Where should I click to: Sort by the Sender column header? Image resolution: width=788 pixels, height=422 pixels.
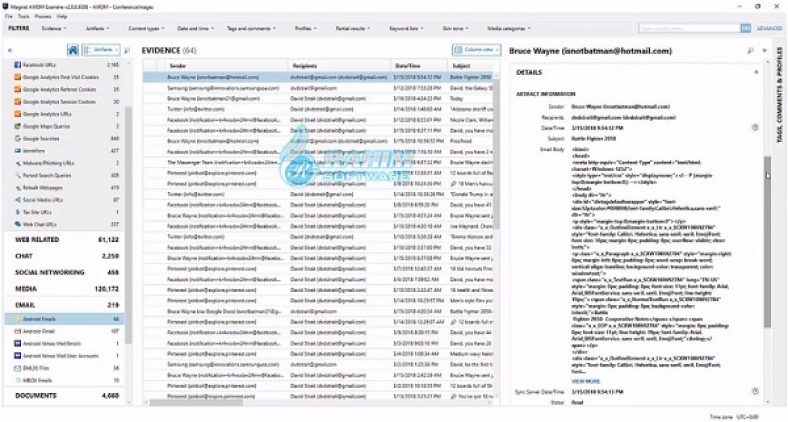(227, 66)
